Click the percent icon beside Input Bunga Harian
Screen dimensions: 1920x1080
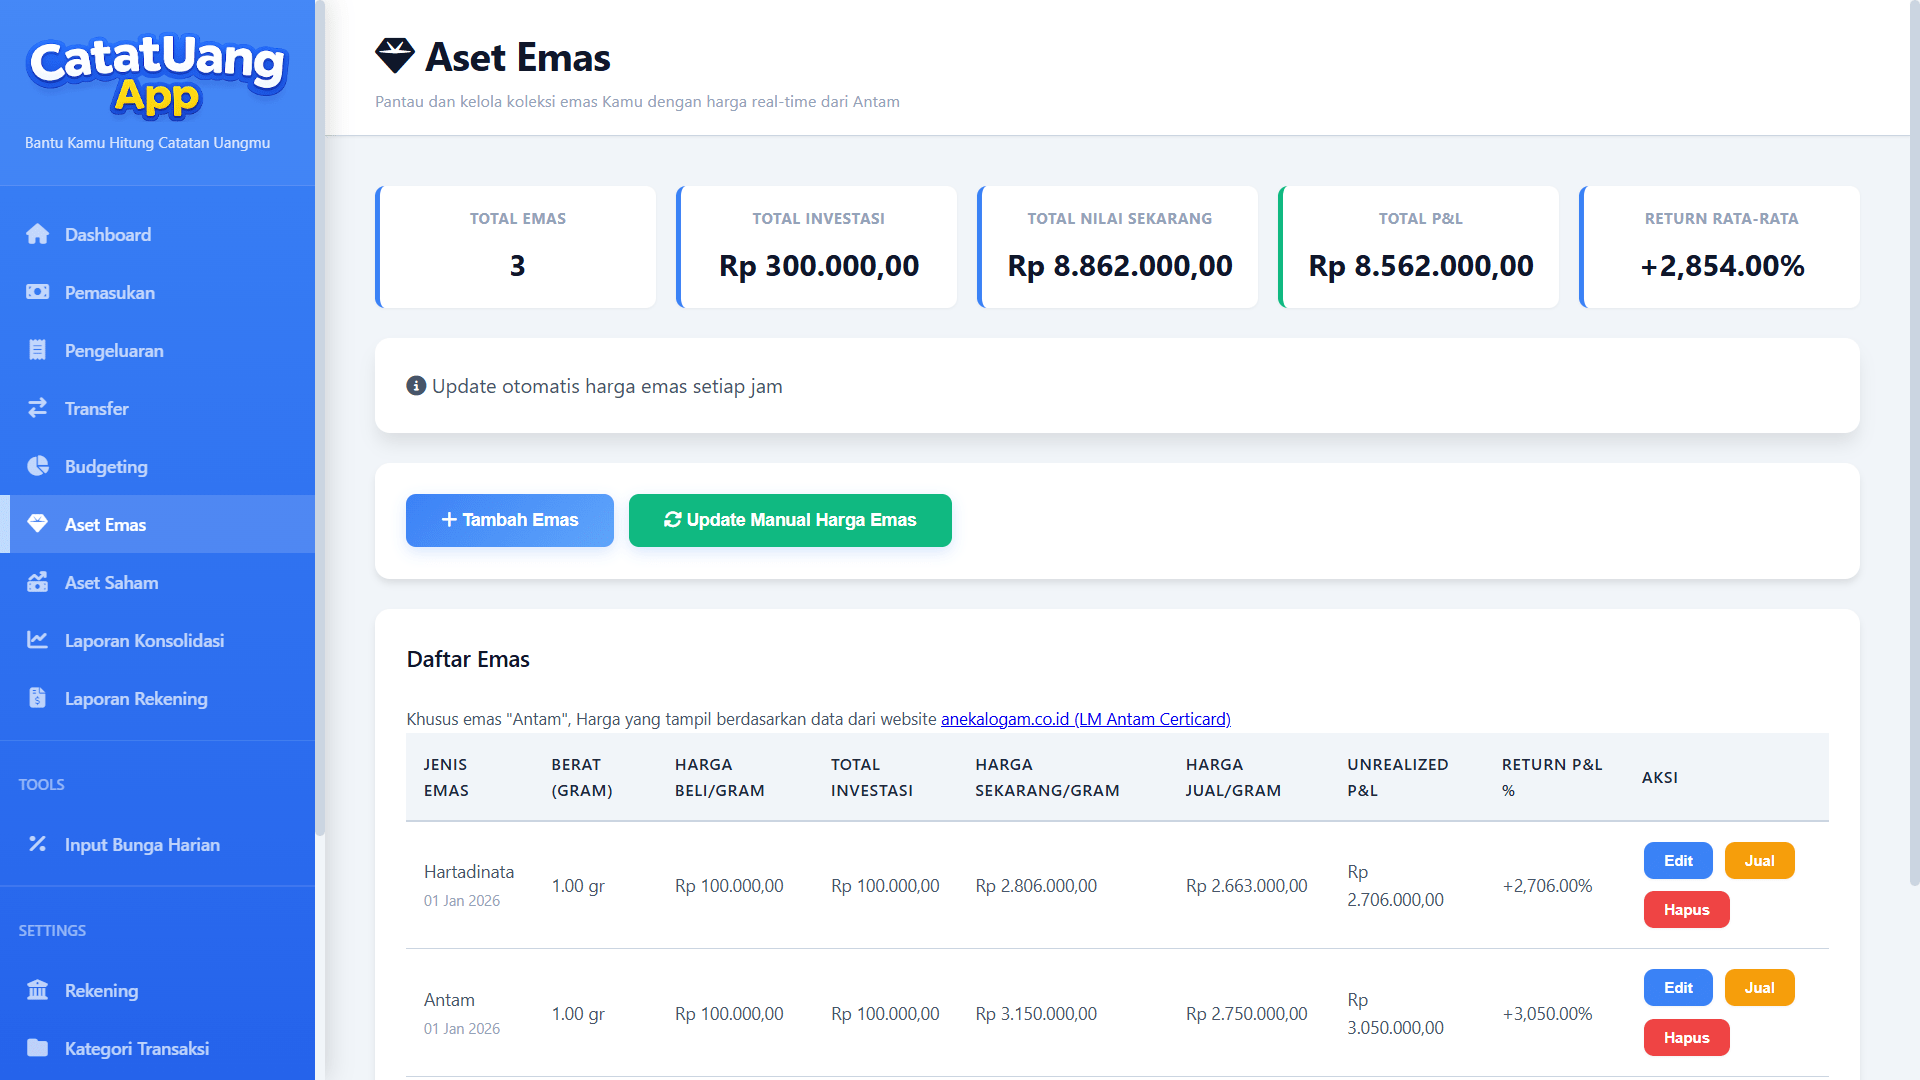(x=38, y=844)
